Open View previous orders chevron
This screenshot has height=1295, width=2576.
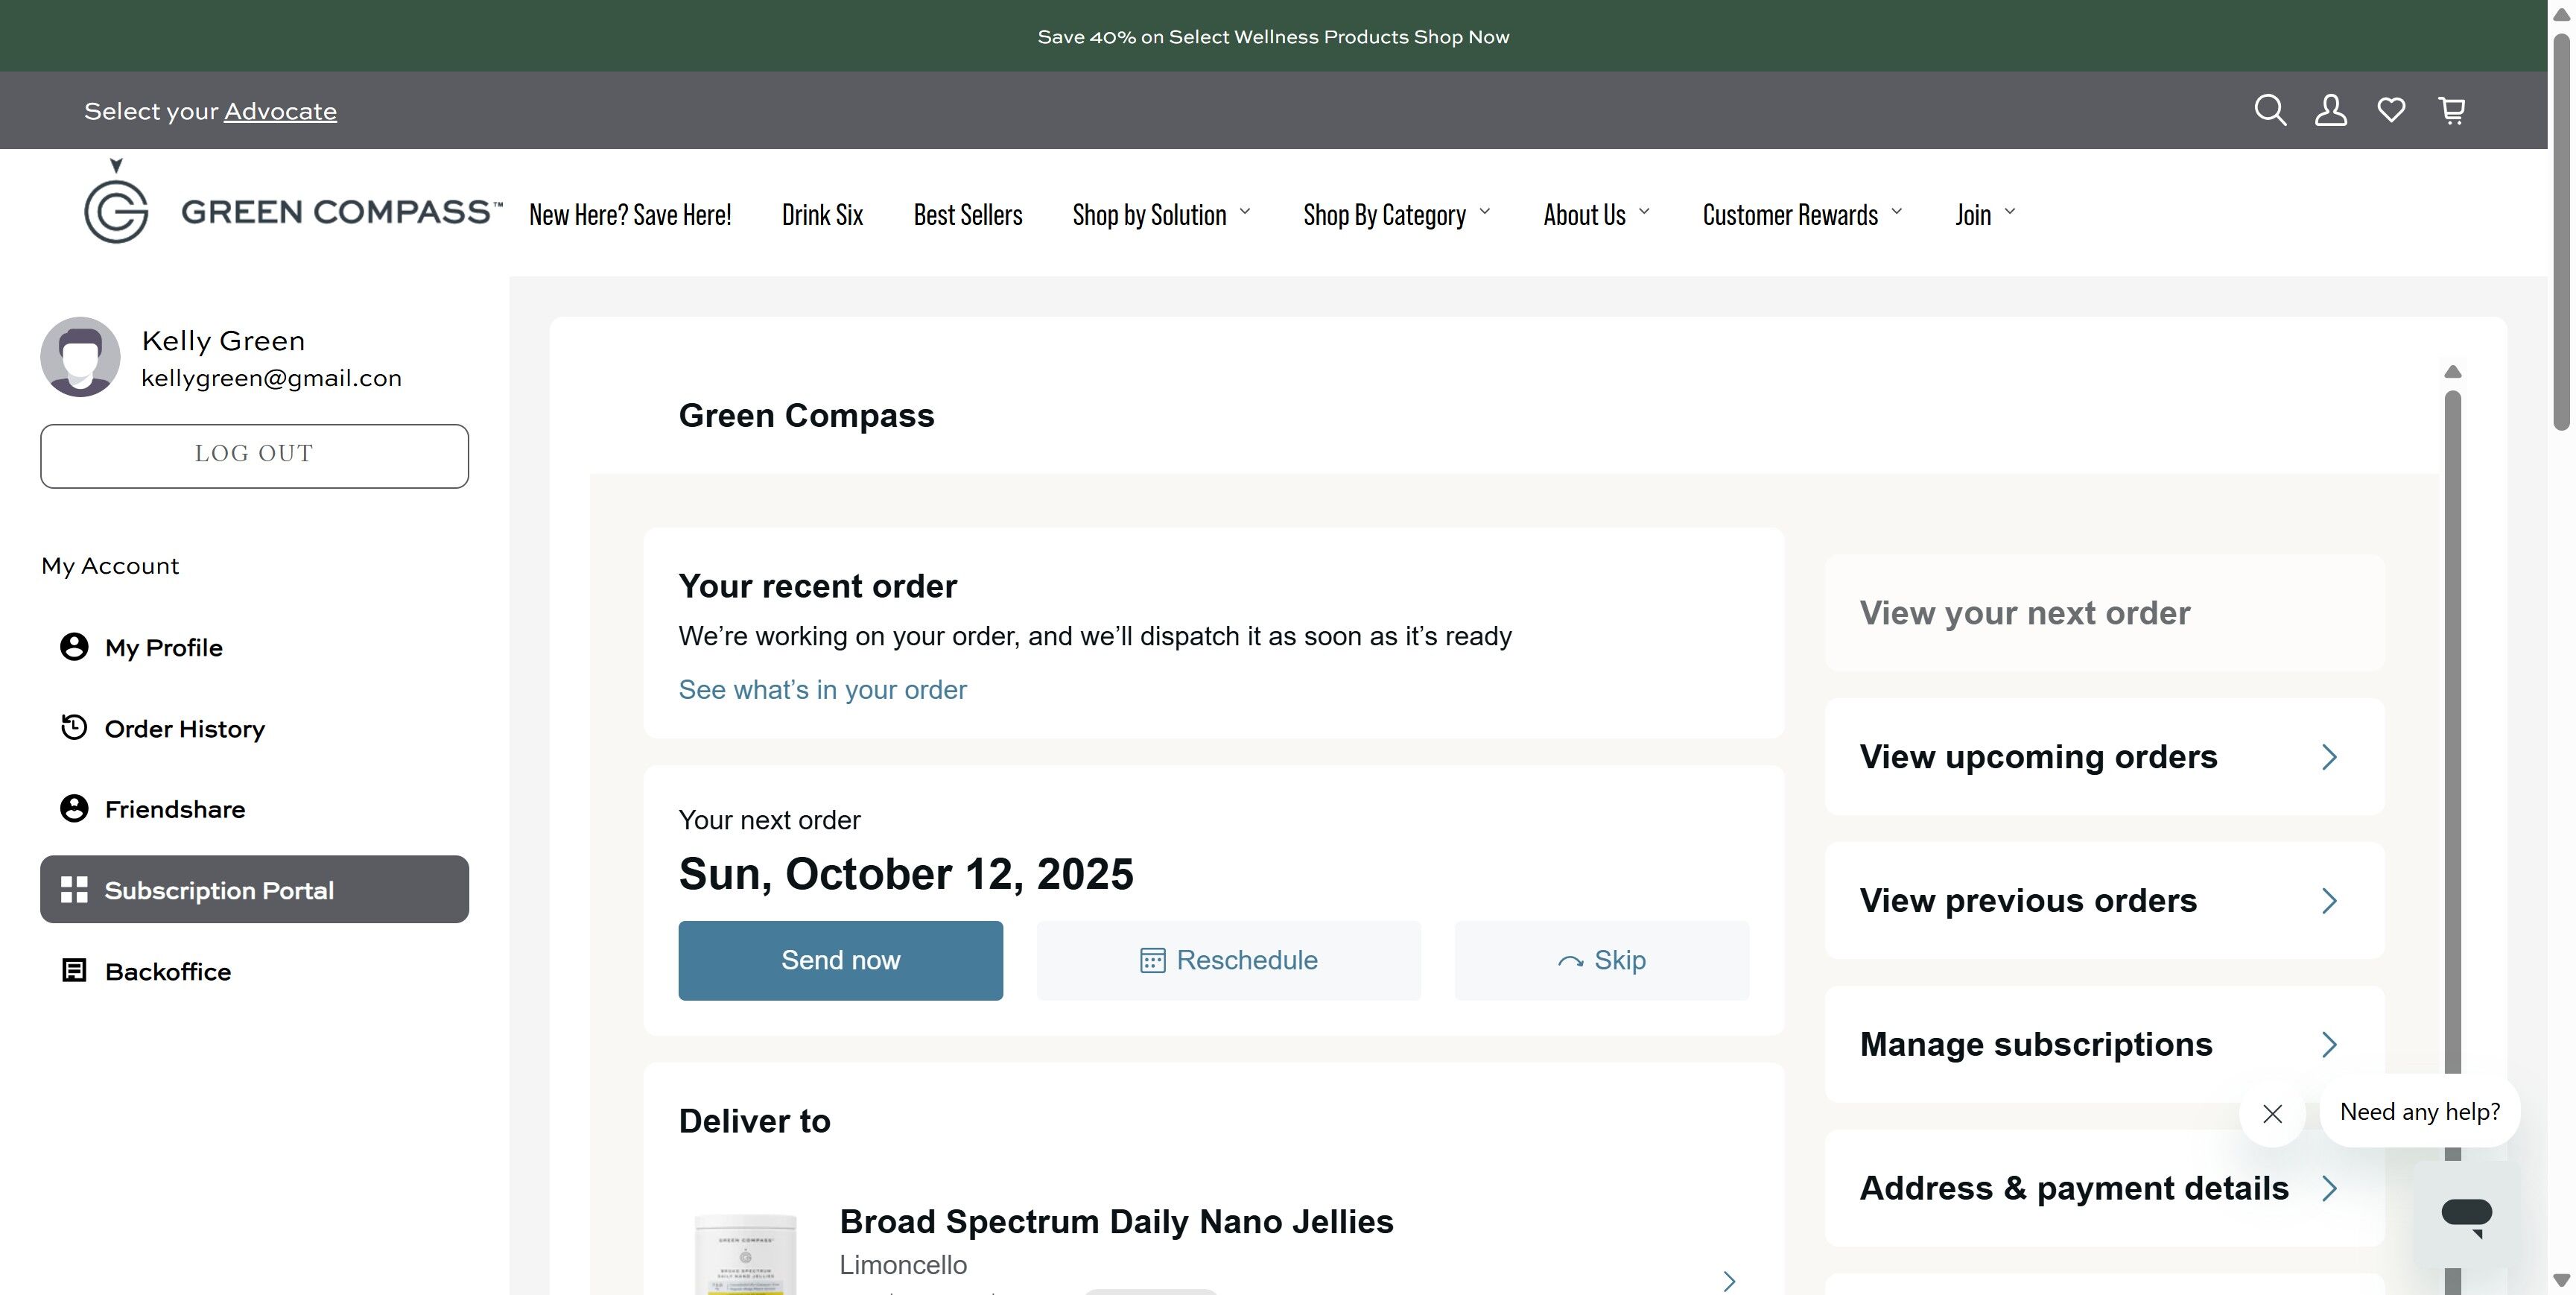pos(2329,901)
